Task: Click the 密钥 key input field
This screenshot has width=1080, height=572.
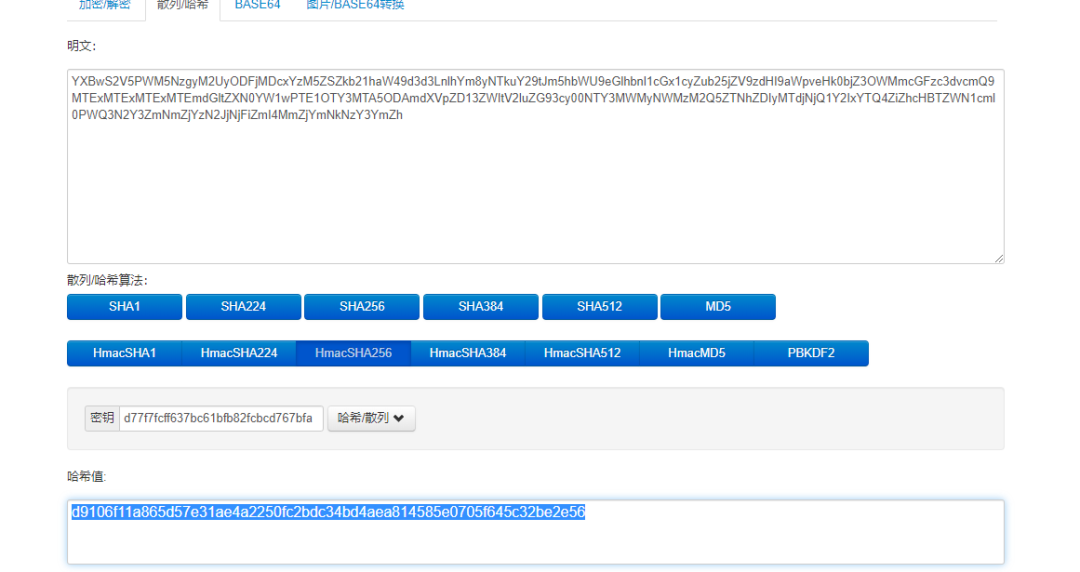Action: (x=221, y=418)
